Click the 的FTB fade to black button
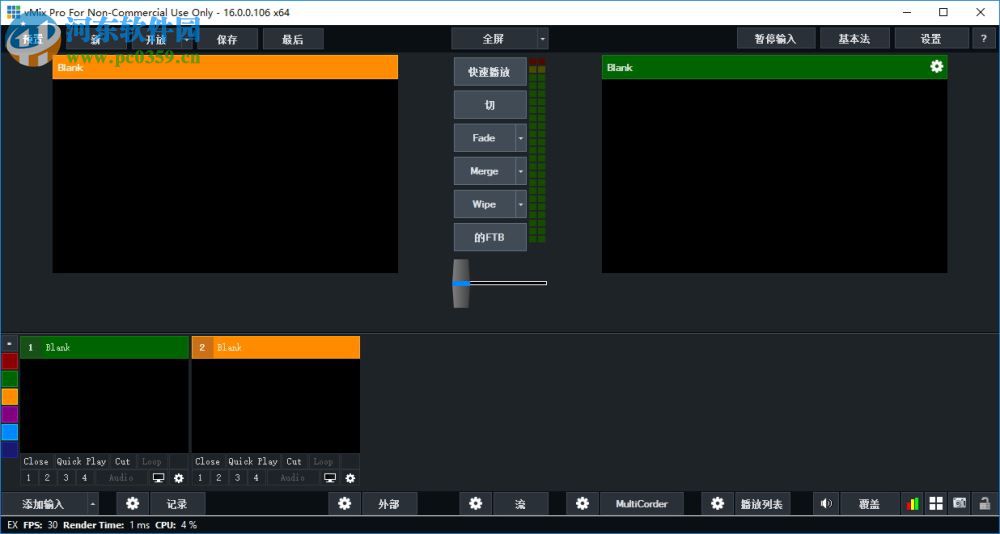1000x534 pixels. (490, 237)
